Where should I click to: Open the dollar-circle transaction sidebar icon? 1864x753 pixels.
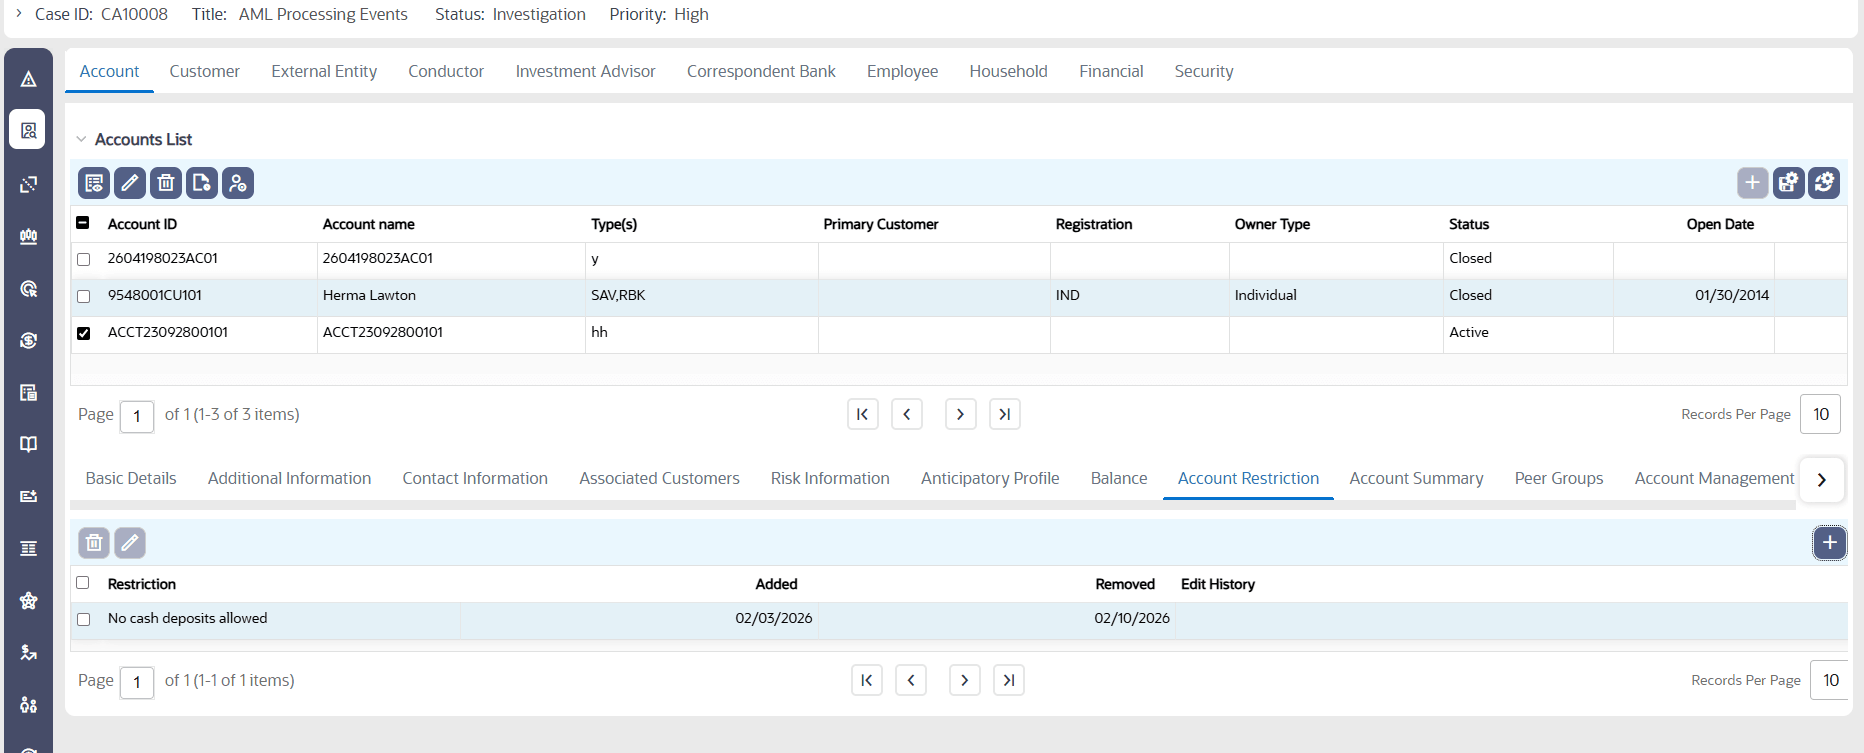click(28, 340)
